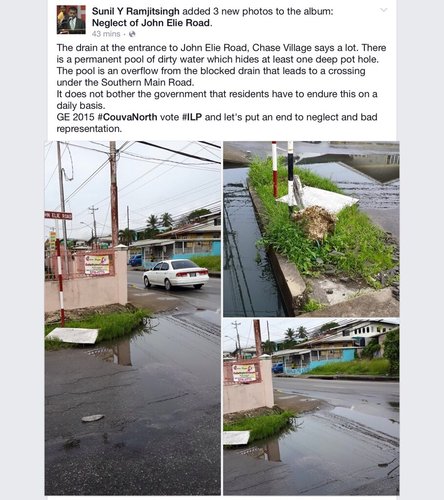444x500 pixels.
Task: Open the post options chevron menu
Action: click(384, 10)
